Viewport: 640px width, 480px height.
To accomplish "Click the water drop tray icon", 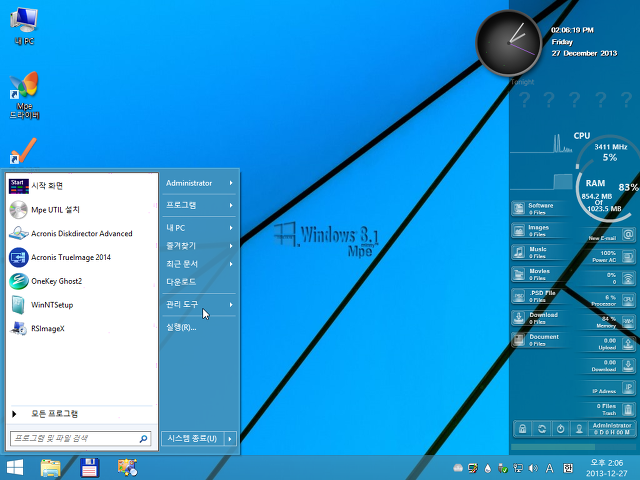I will [x=488, y=468].
